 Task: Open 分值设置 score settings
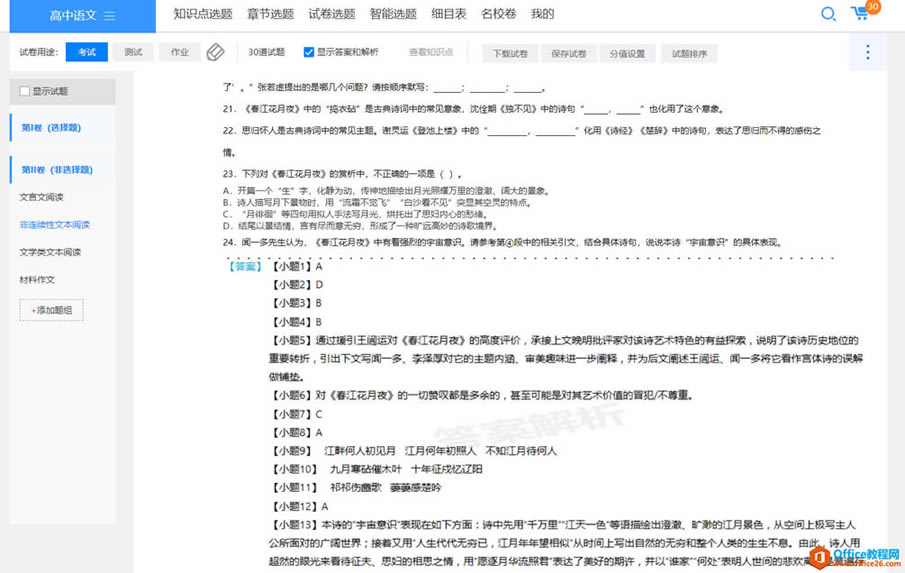tap(627, 53)
